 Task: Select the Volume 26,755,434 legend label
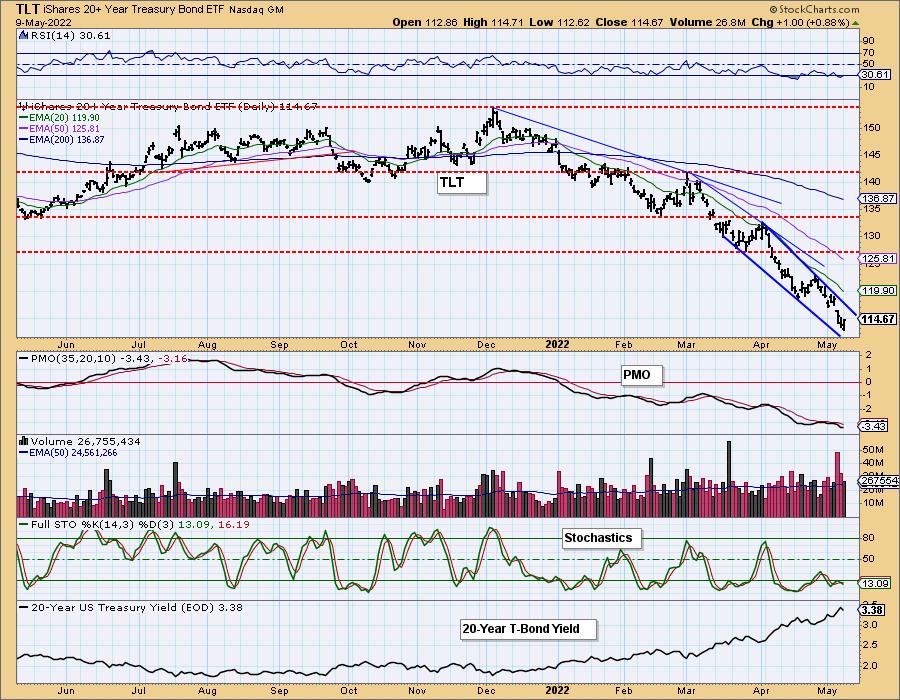pos(86,441)
